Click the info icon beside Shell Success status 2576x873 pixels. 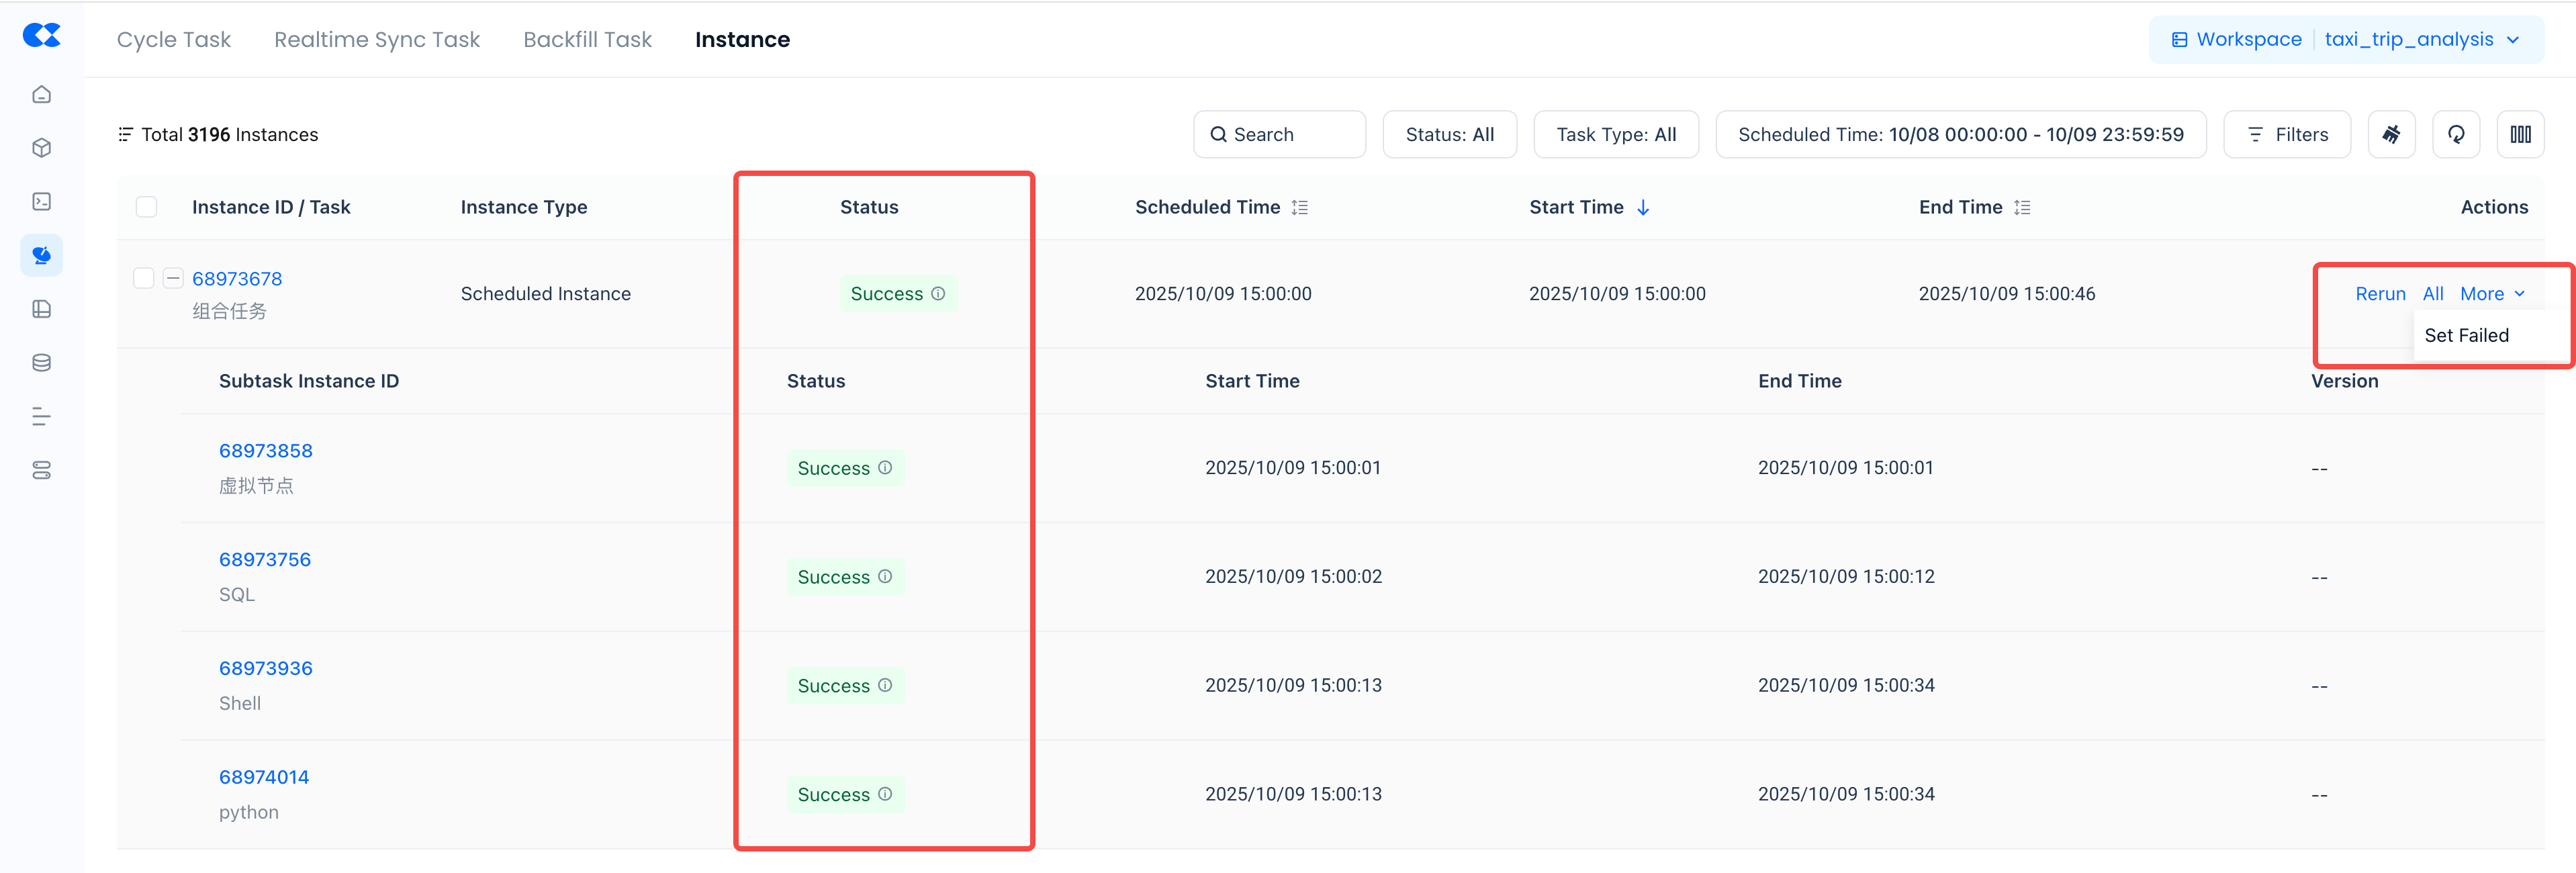click(885, 685)
